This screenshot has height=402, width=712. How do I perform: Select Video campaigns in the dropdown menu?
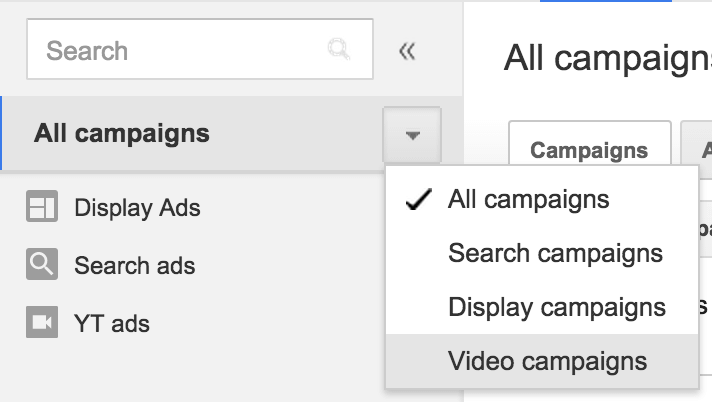547,361
